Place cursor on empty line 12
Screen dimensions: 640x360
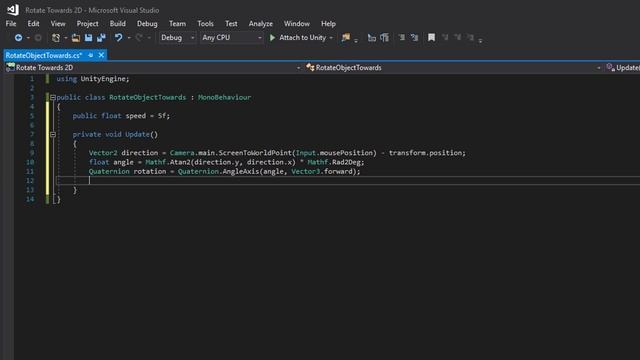pyautogui.click(x=348, y=180)
